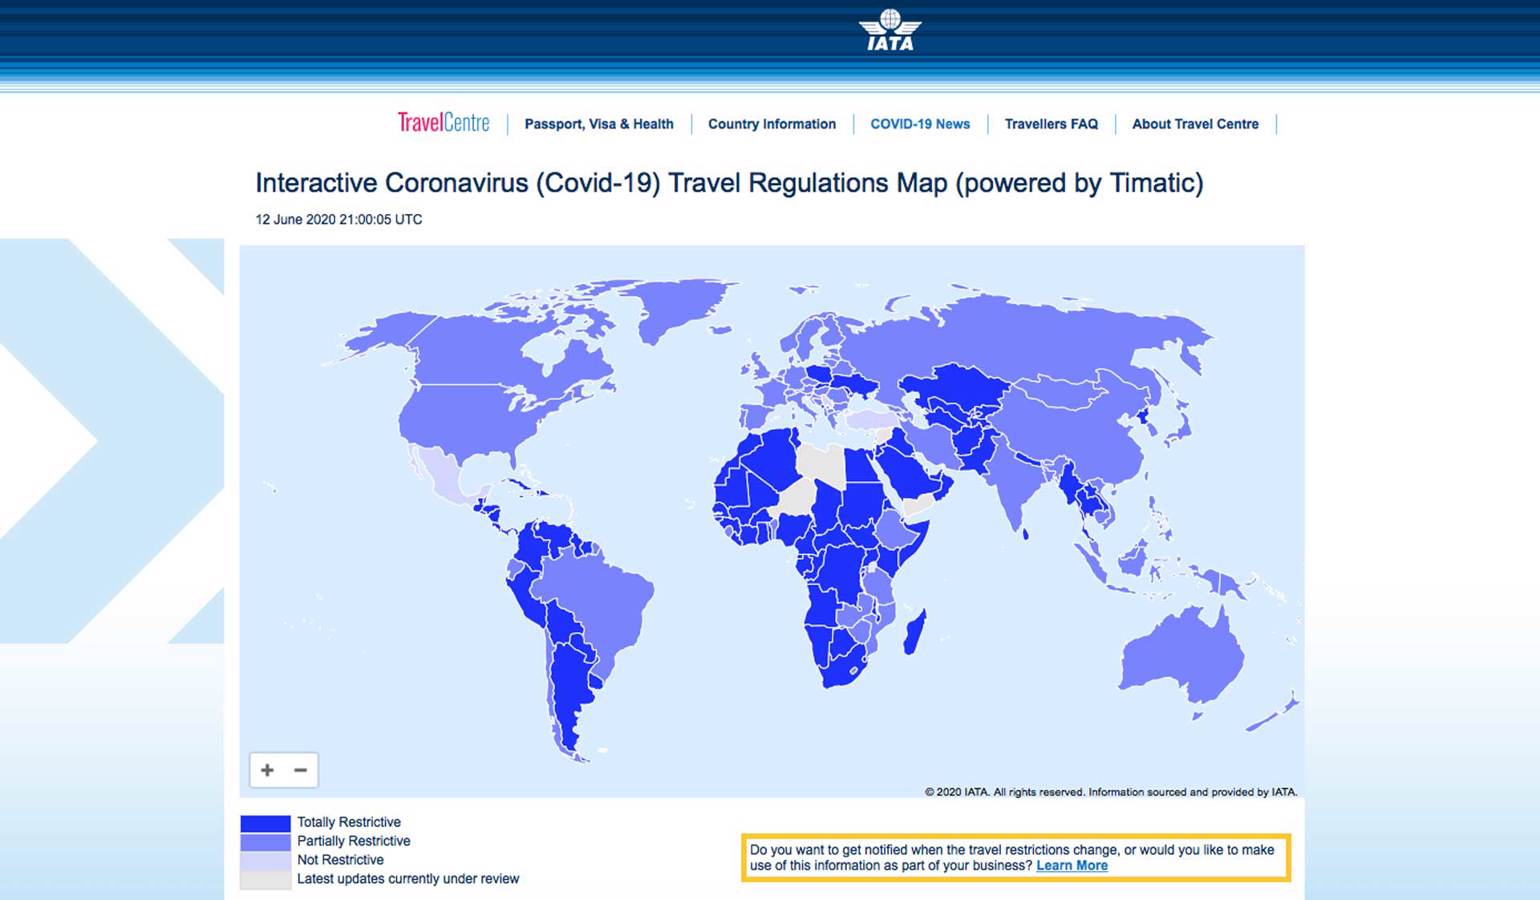1540x900 pixels.
Task: Select the COVID-19 News tab
Action: pos(919,124)
